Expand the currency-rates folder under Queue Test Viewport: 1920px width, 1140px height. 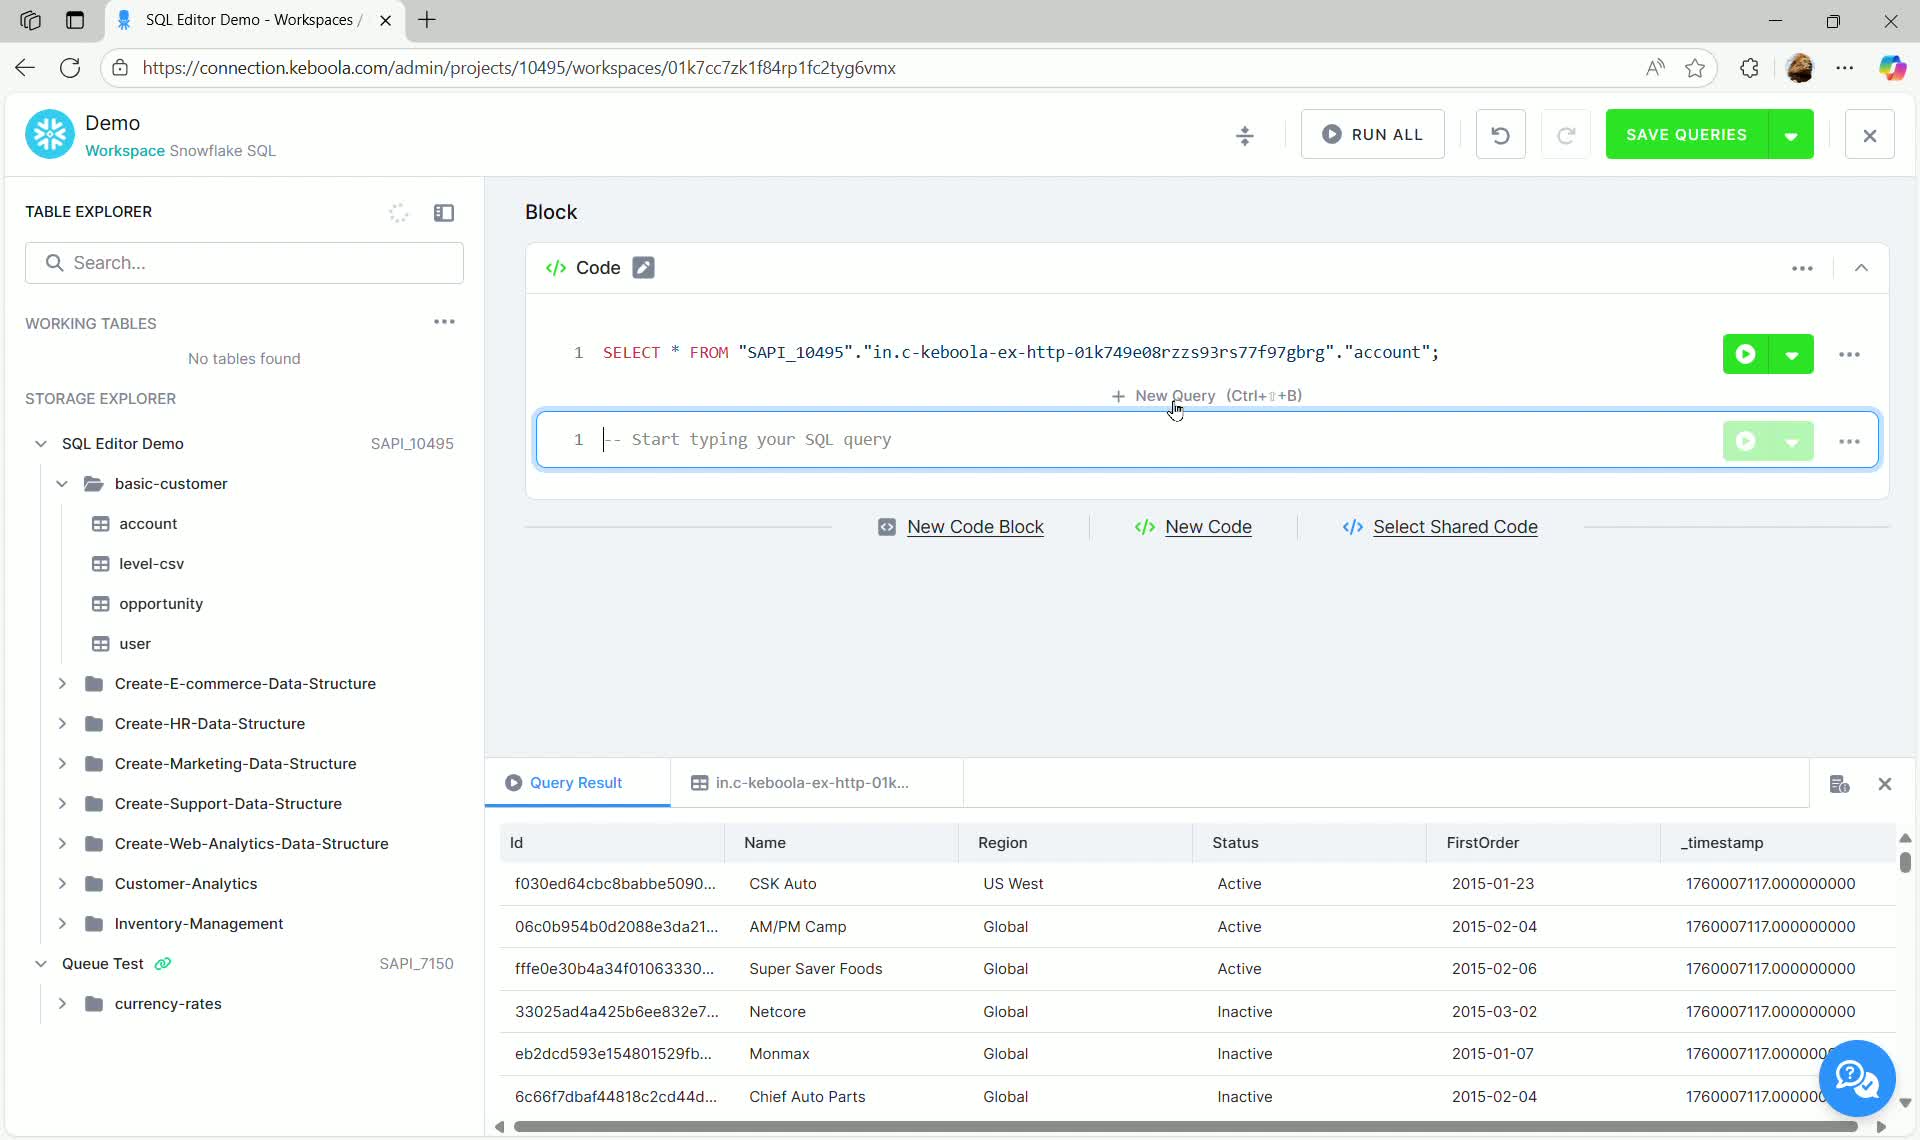(x=62, y=1004)
